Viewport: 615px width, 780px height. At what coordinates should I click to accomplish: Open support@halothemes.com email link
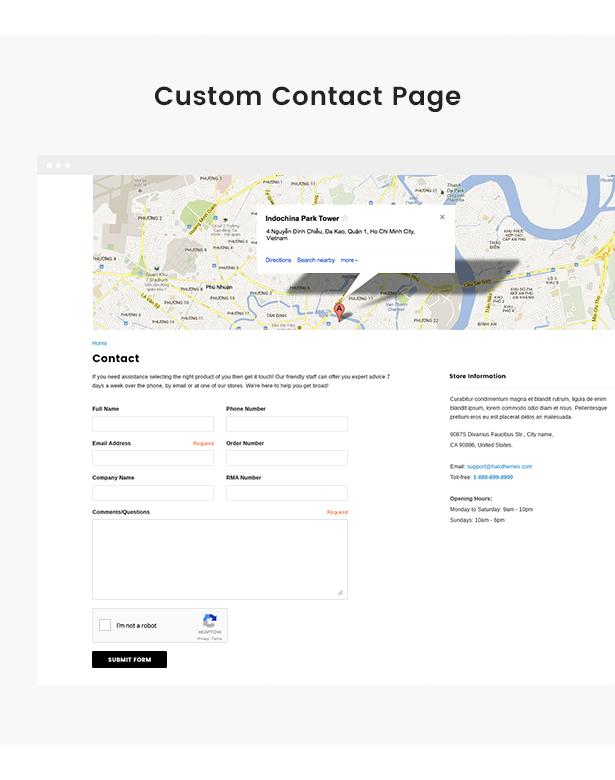tap(500, 467)
